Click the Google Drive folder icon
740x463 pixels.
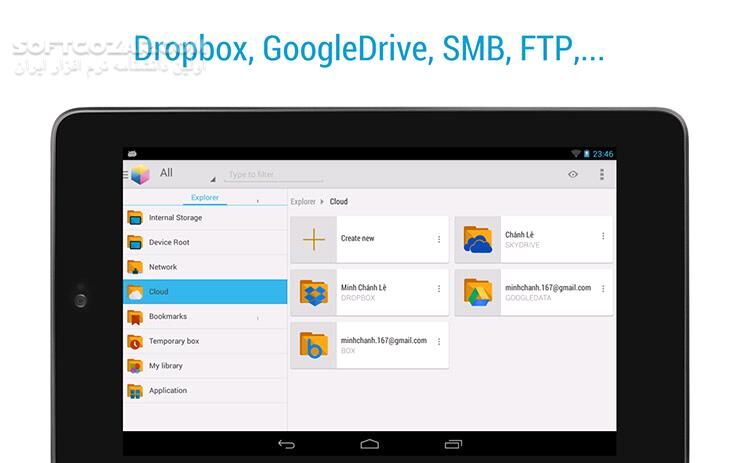click(x=478, y=293)
